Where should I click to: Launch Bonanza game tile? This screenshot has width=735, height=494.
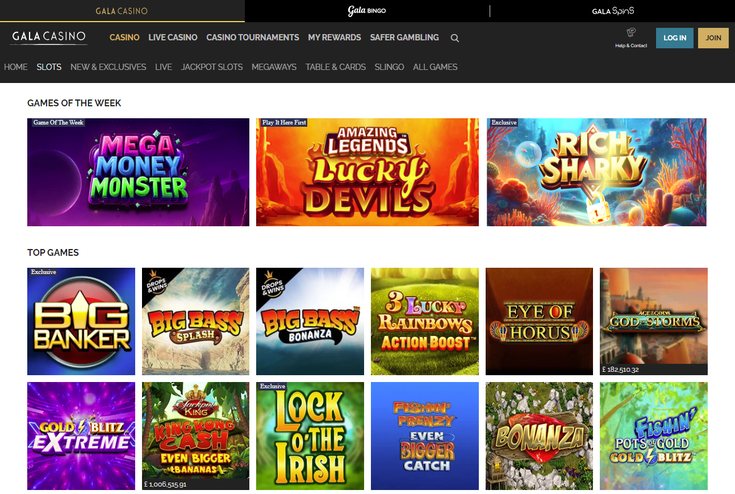[x=539, y=436]
